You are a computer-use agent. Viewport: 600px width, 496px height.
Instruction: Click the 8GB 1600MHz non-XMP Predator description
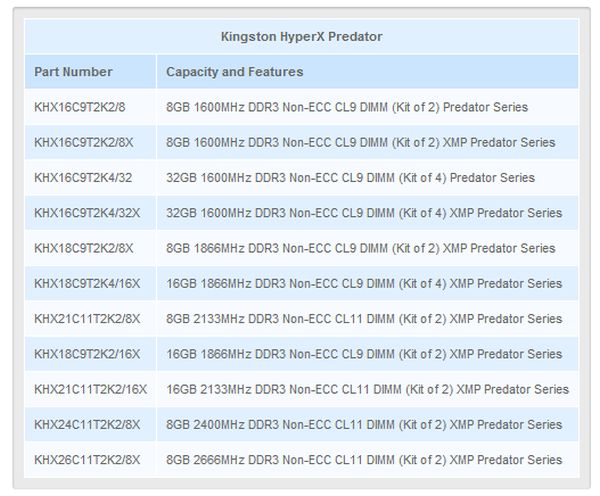347,107
